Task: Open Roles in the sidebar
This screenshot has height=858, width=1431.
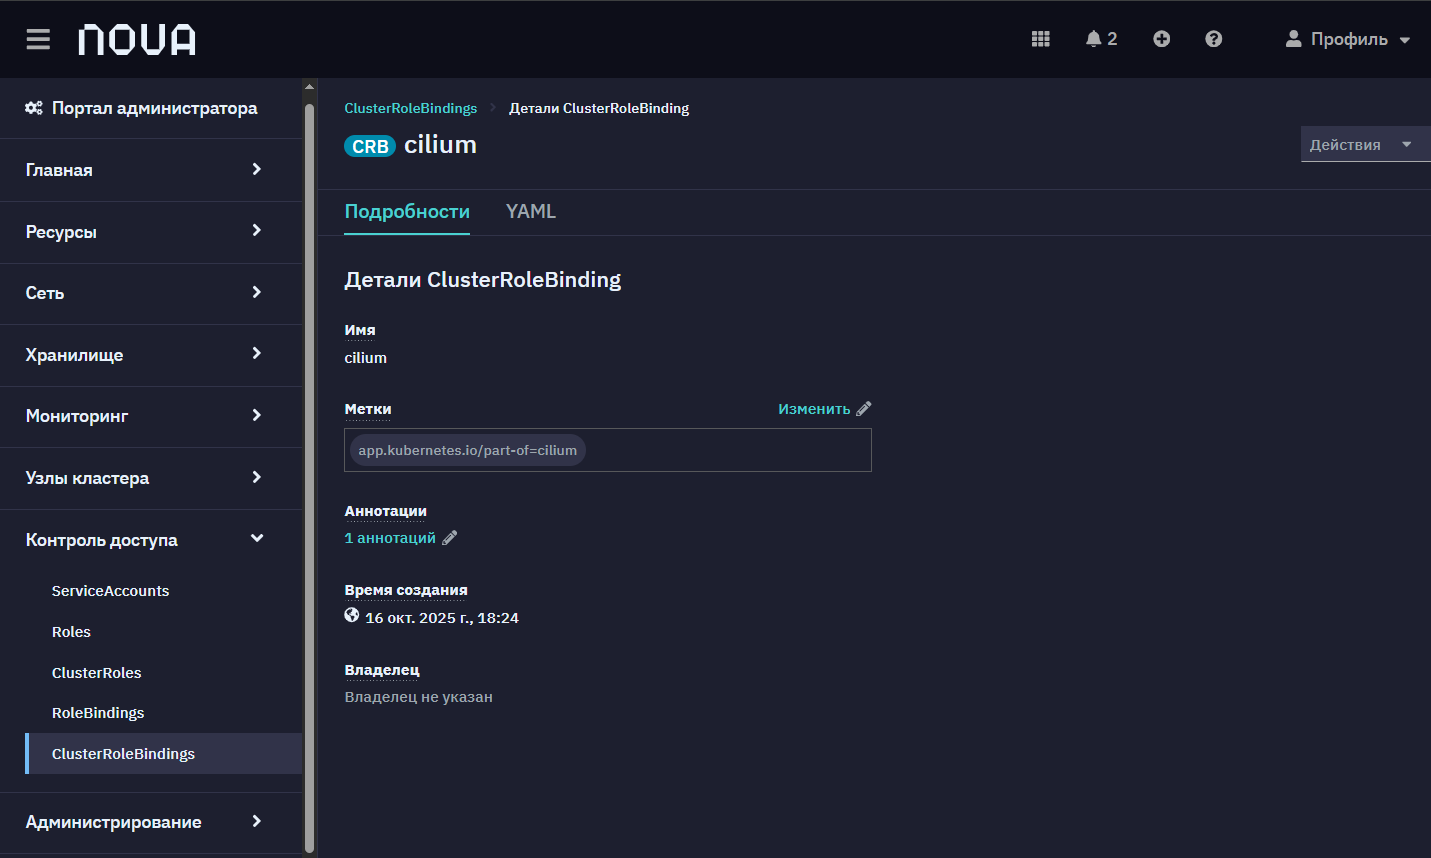Action: tap(71, 632)
